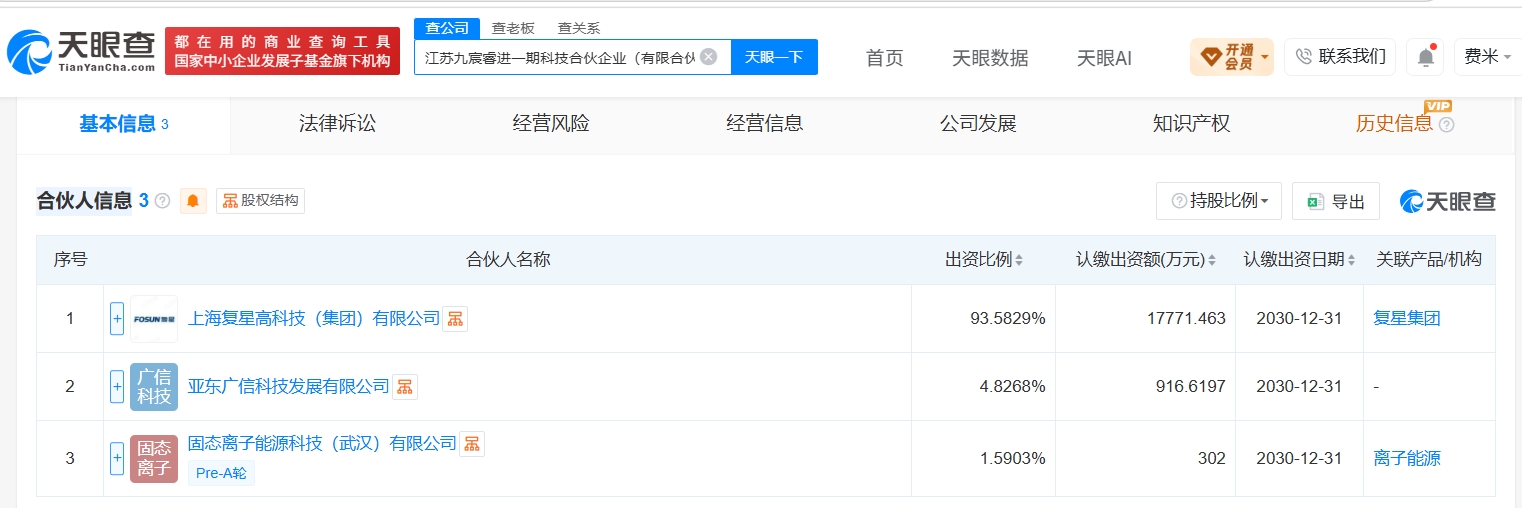This screenshot has height=508, width=1522.
Task: Click the 导出 export button
Action: (x=1336, y=201)
